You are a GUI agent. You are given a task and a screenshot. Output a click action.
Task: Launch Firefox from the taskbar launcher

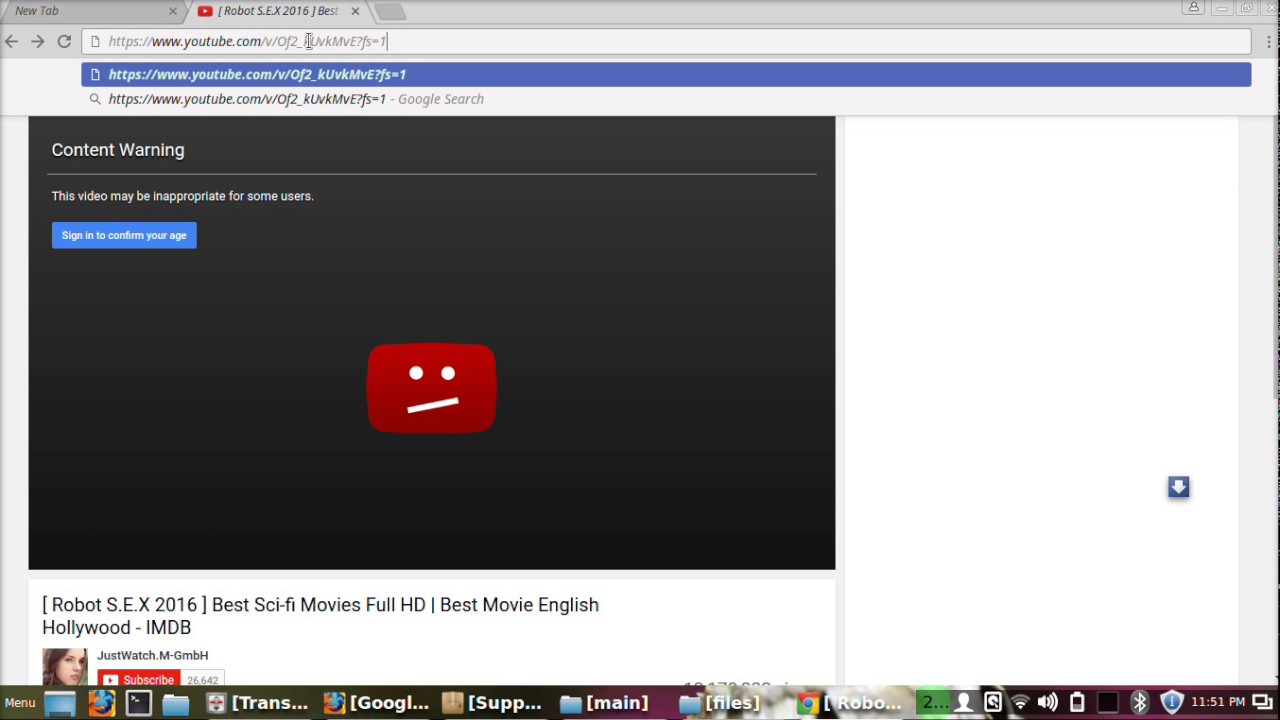[x=101, y=703]
